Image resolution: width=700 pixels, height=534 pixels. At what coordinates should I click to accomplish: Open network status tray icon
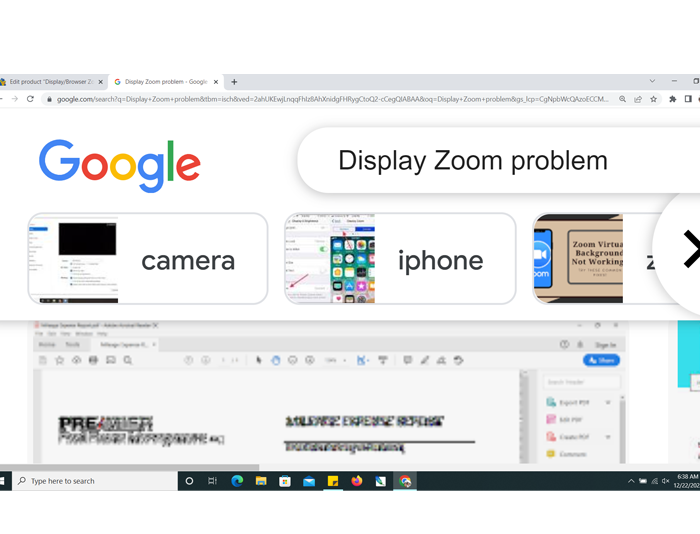pos(654,481)
